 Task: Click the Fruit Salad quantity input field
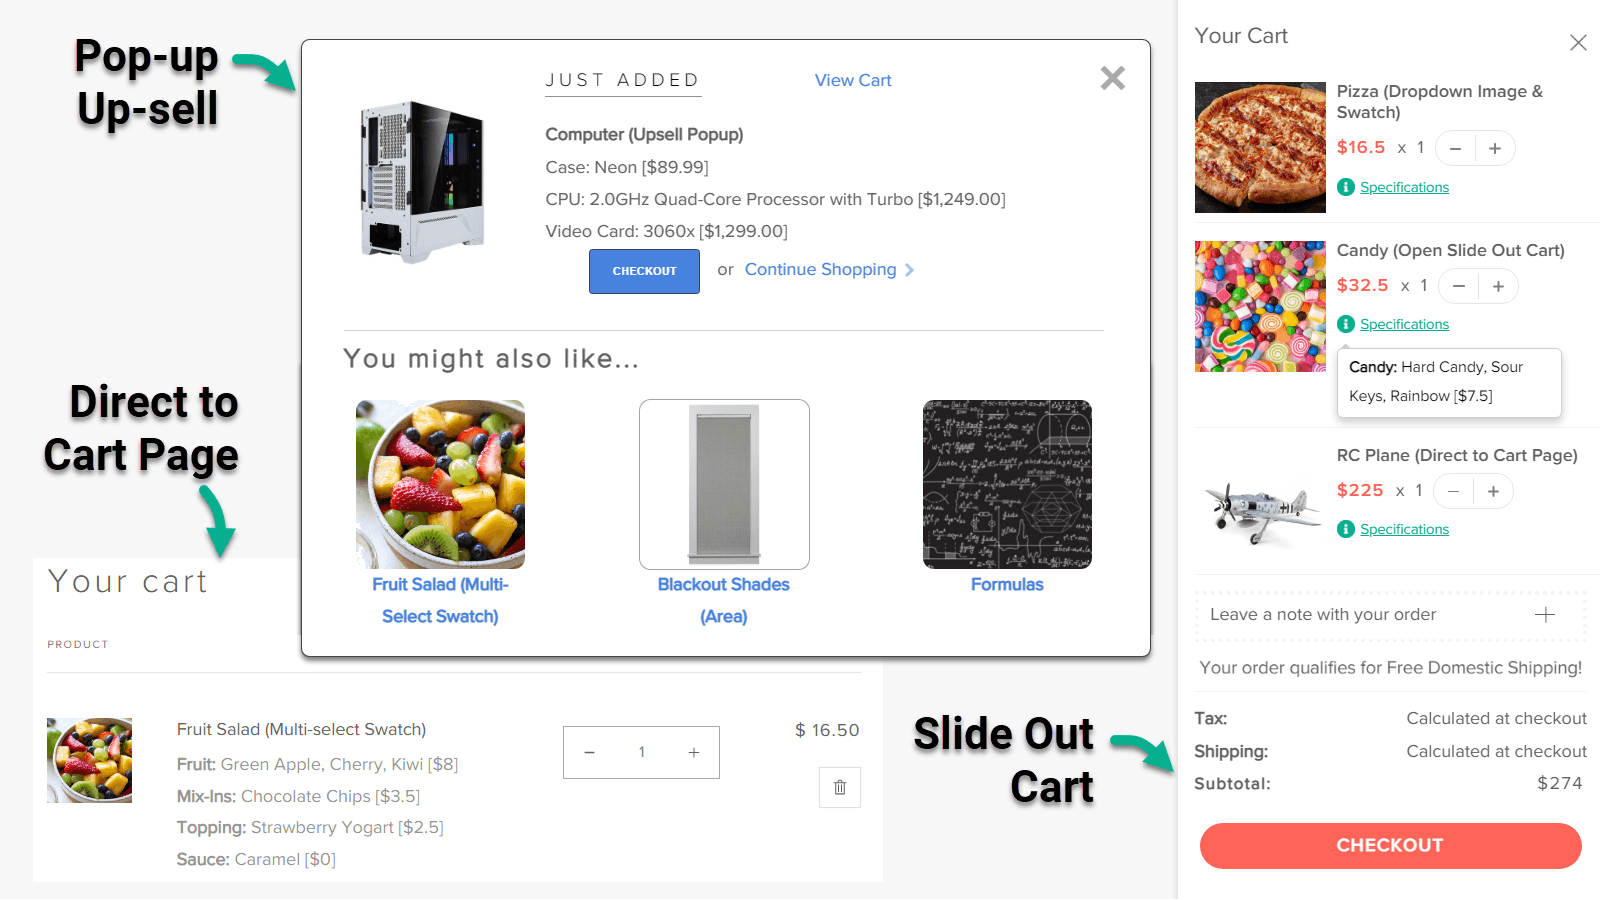coord(641,752)
